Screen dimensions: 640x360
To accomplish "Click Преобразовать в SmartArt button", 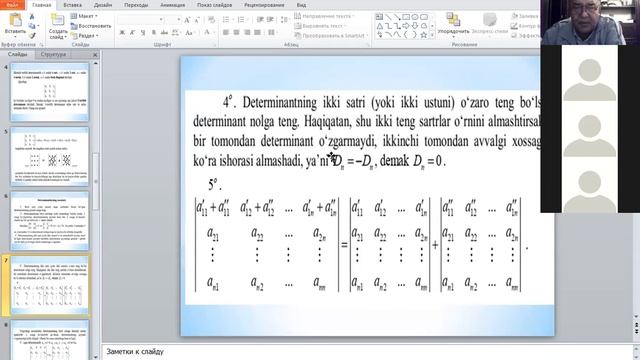I will 330,36.
